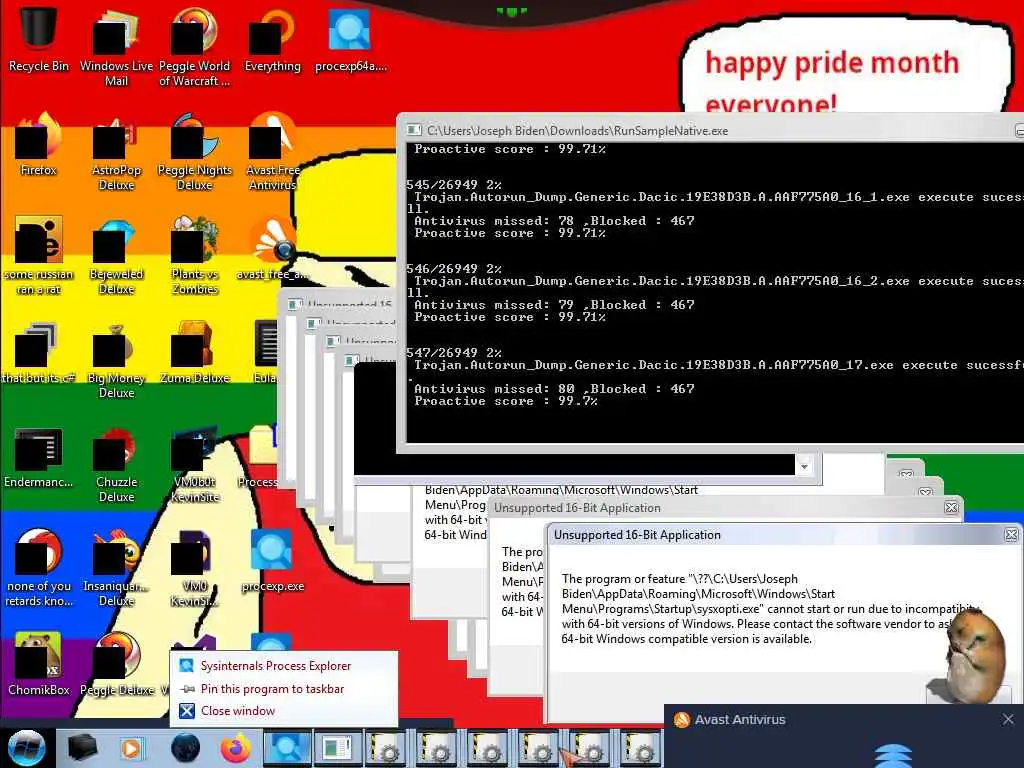Screen dimensions: 1024x768
Task: Click 'Antivirus missed: 79' console line
Action: 554,305
